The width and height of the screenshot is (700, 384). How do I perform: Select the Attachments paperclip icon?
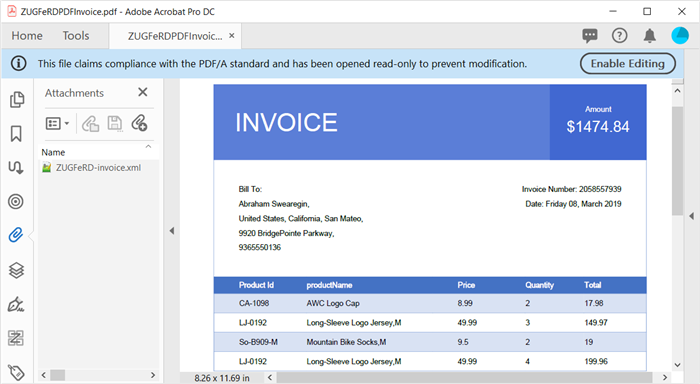(16, 235)
